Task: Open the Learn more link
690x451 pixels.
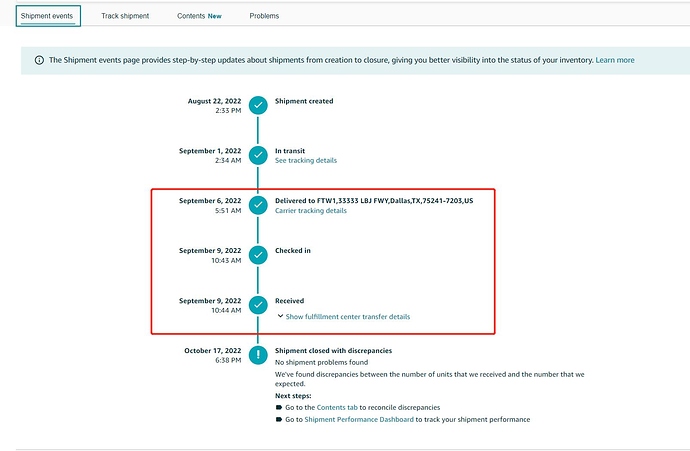Action: click(614, 60)
